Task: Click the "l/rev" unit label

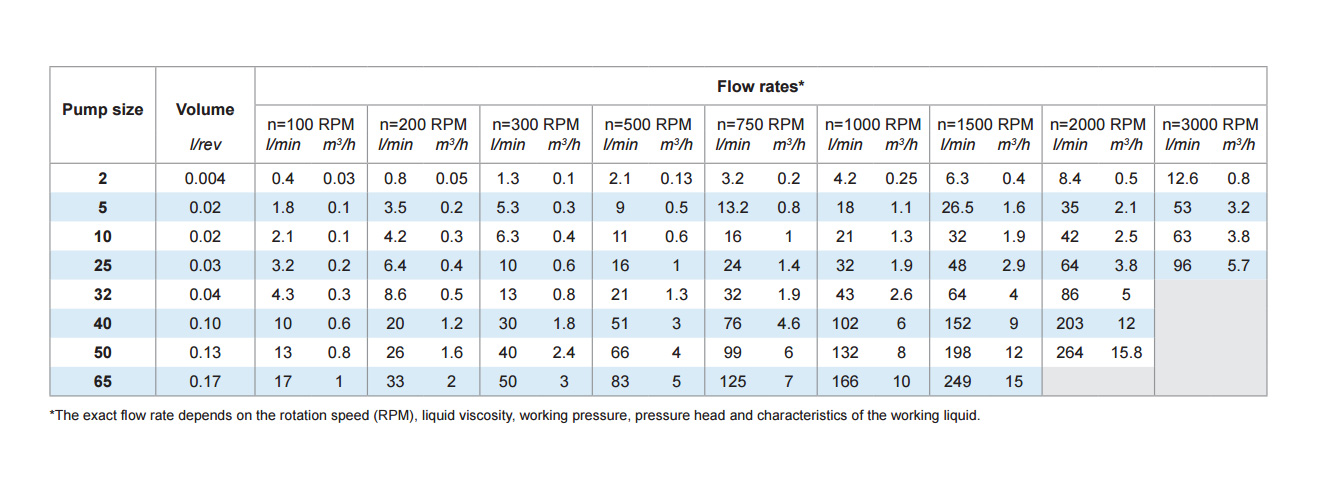Action: click(205, 145)
